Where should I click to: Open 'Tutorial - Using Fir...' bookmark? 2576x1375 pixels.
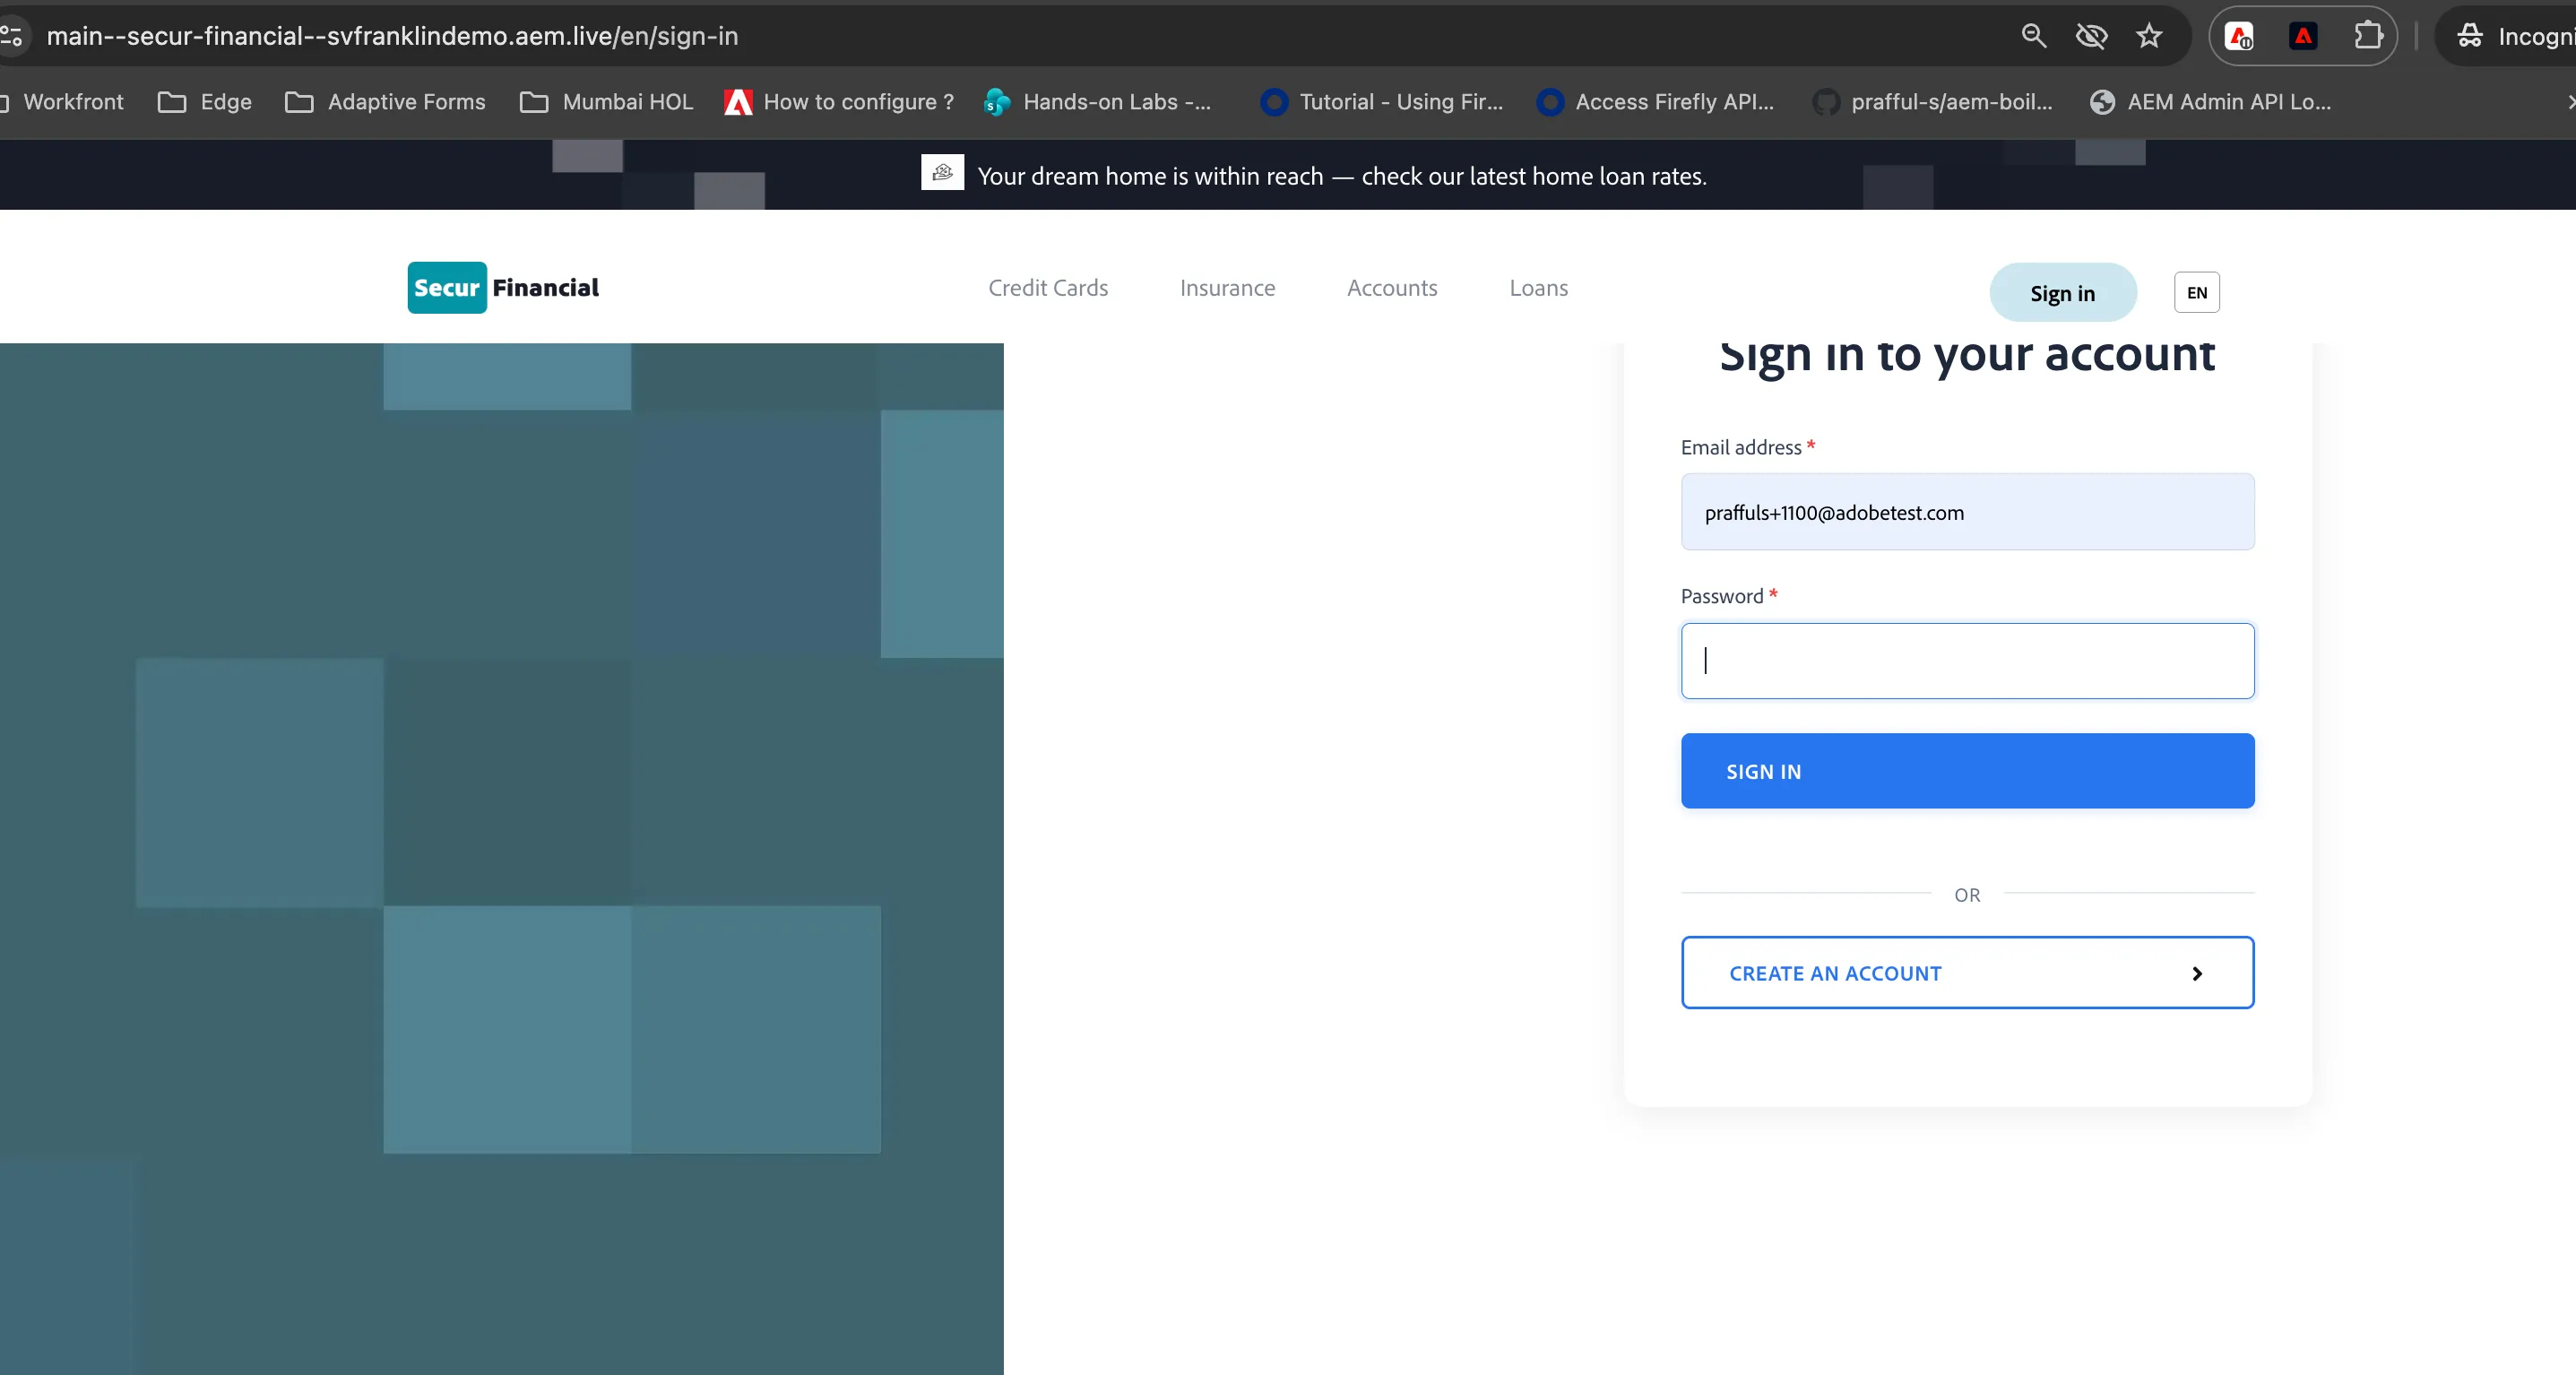(x=1383, y=102)
